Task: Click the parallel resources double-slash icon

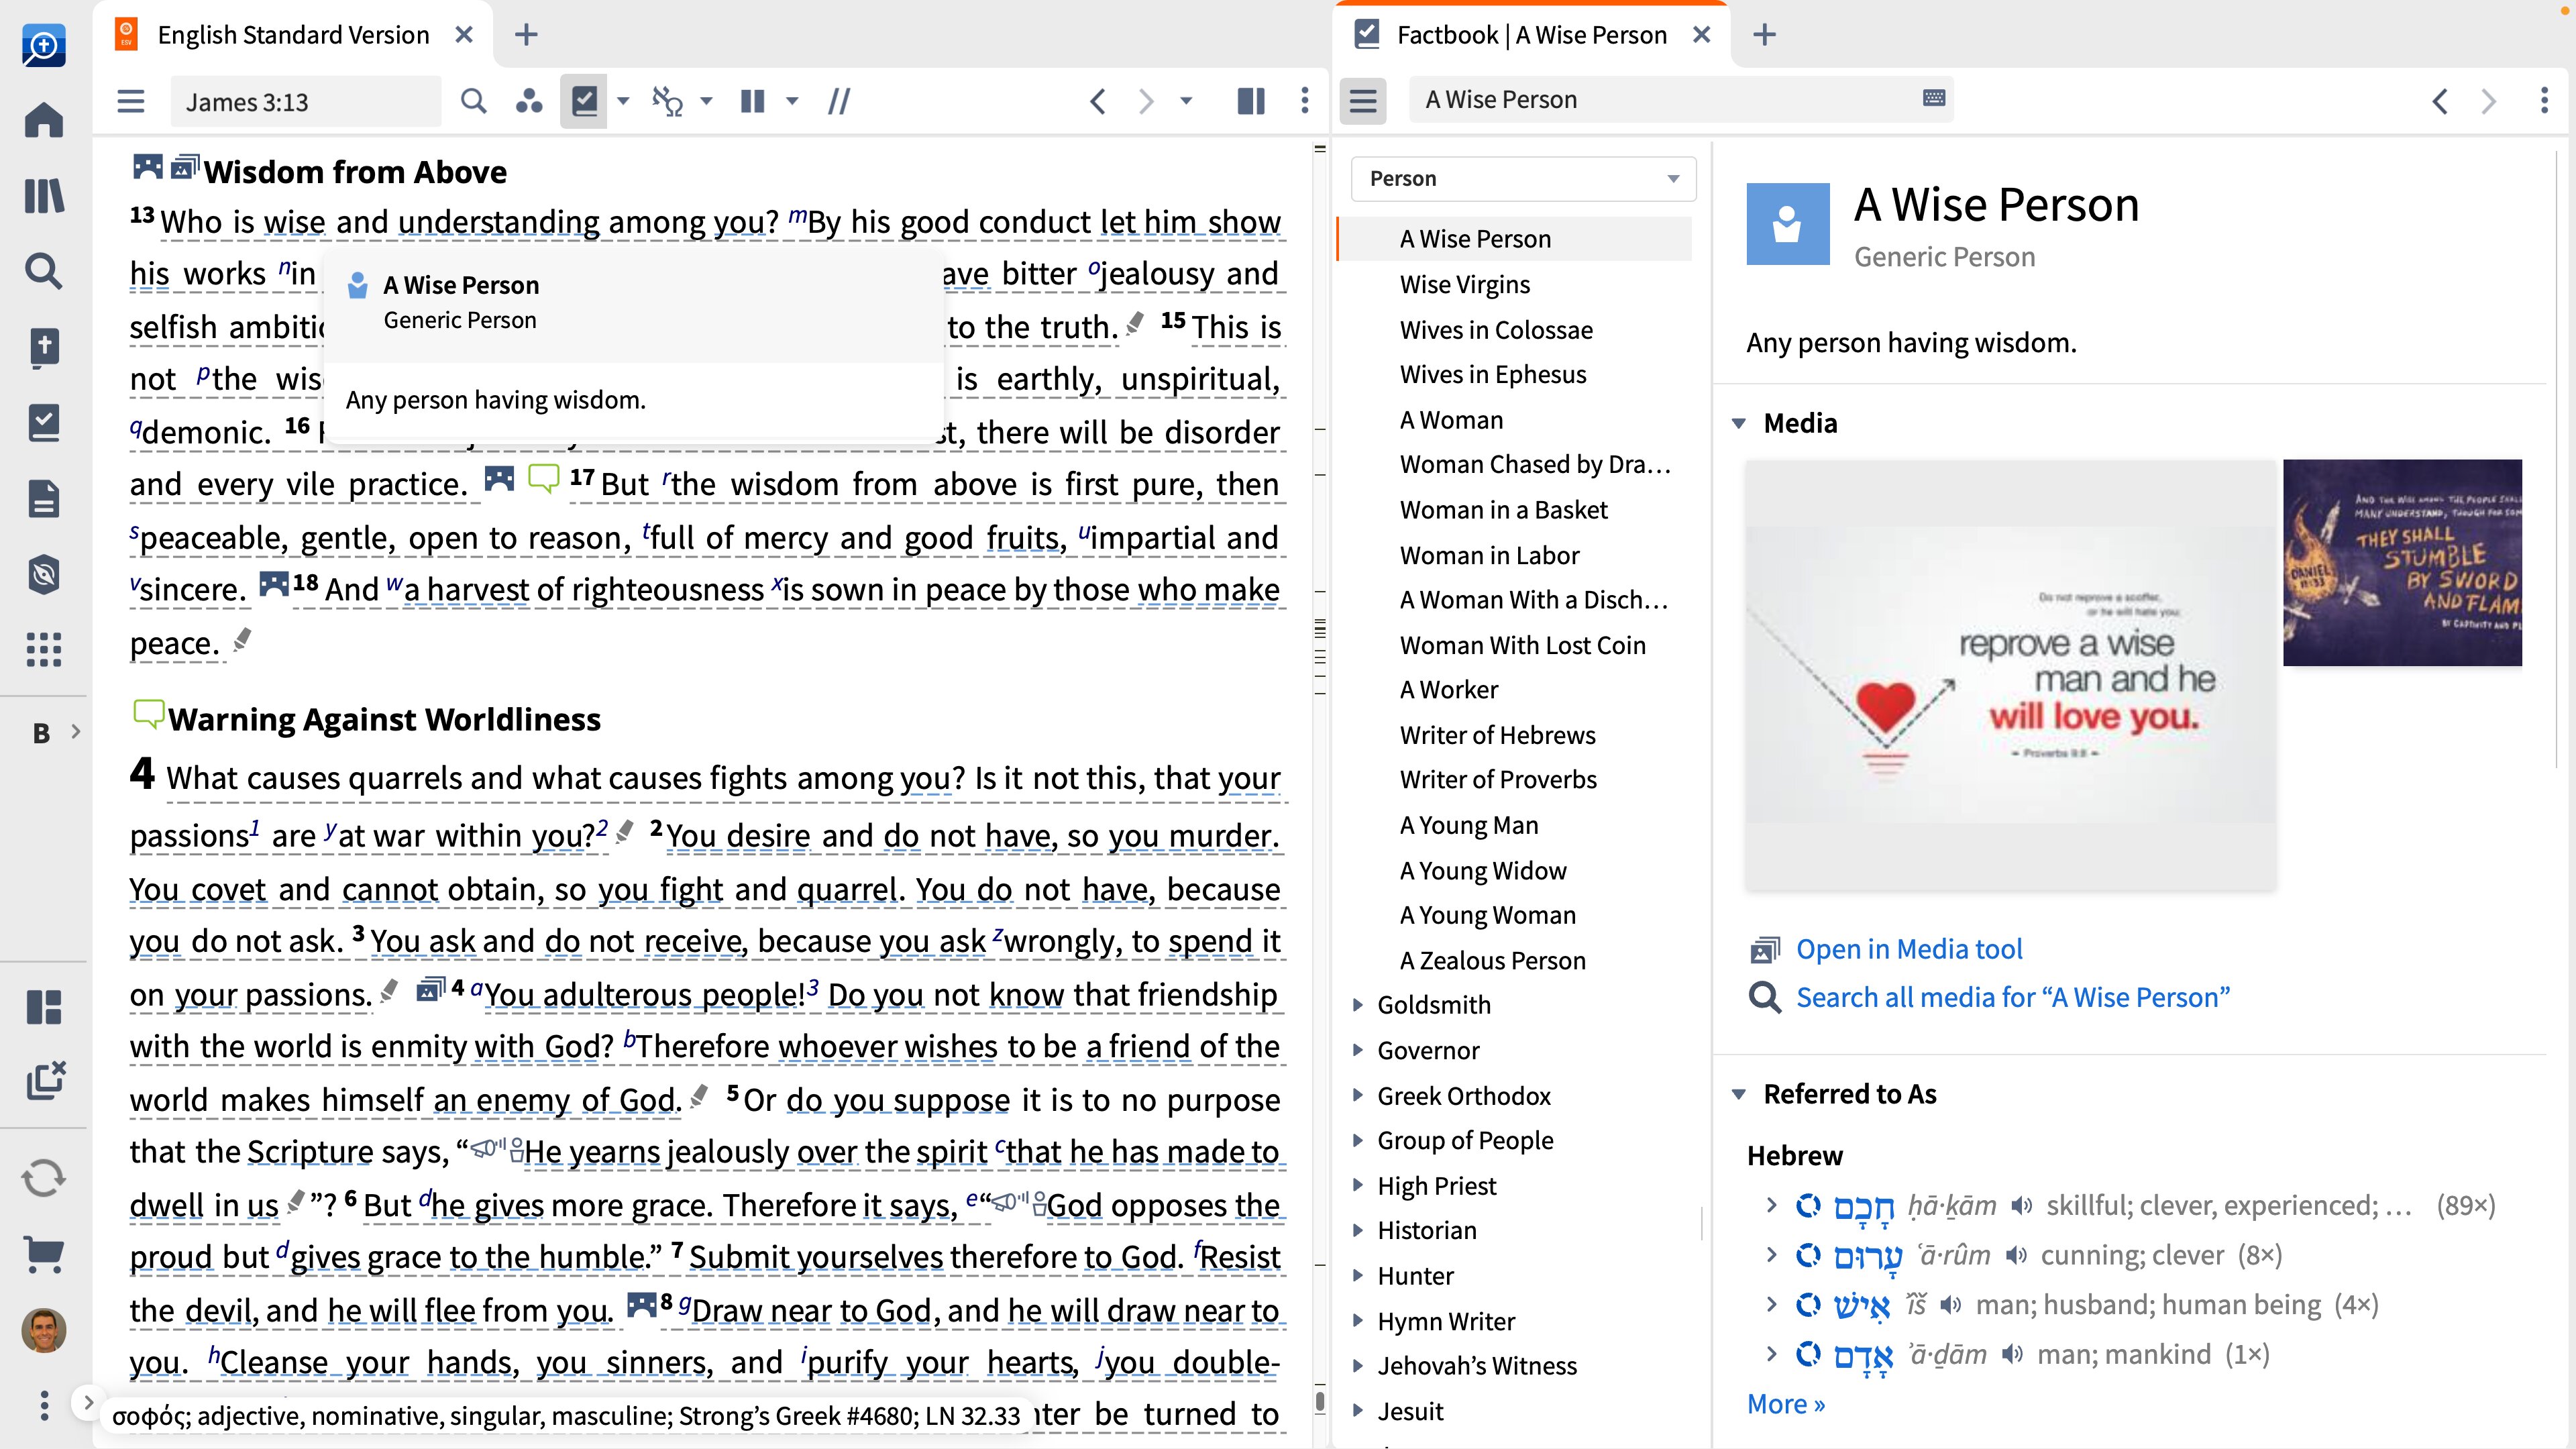Action: pos(839,101)
